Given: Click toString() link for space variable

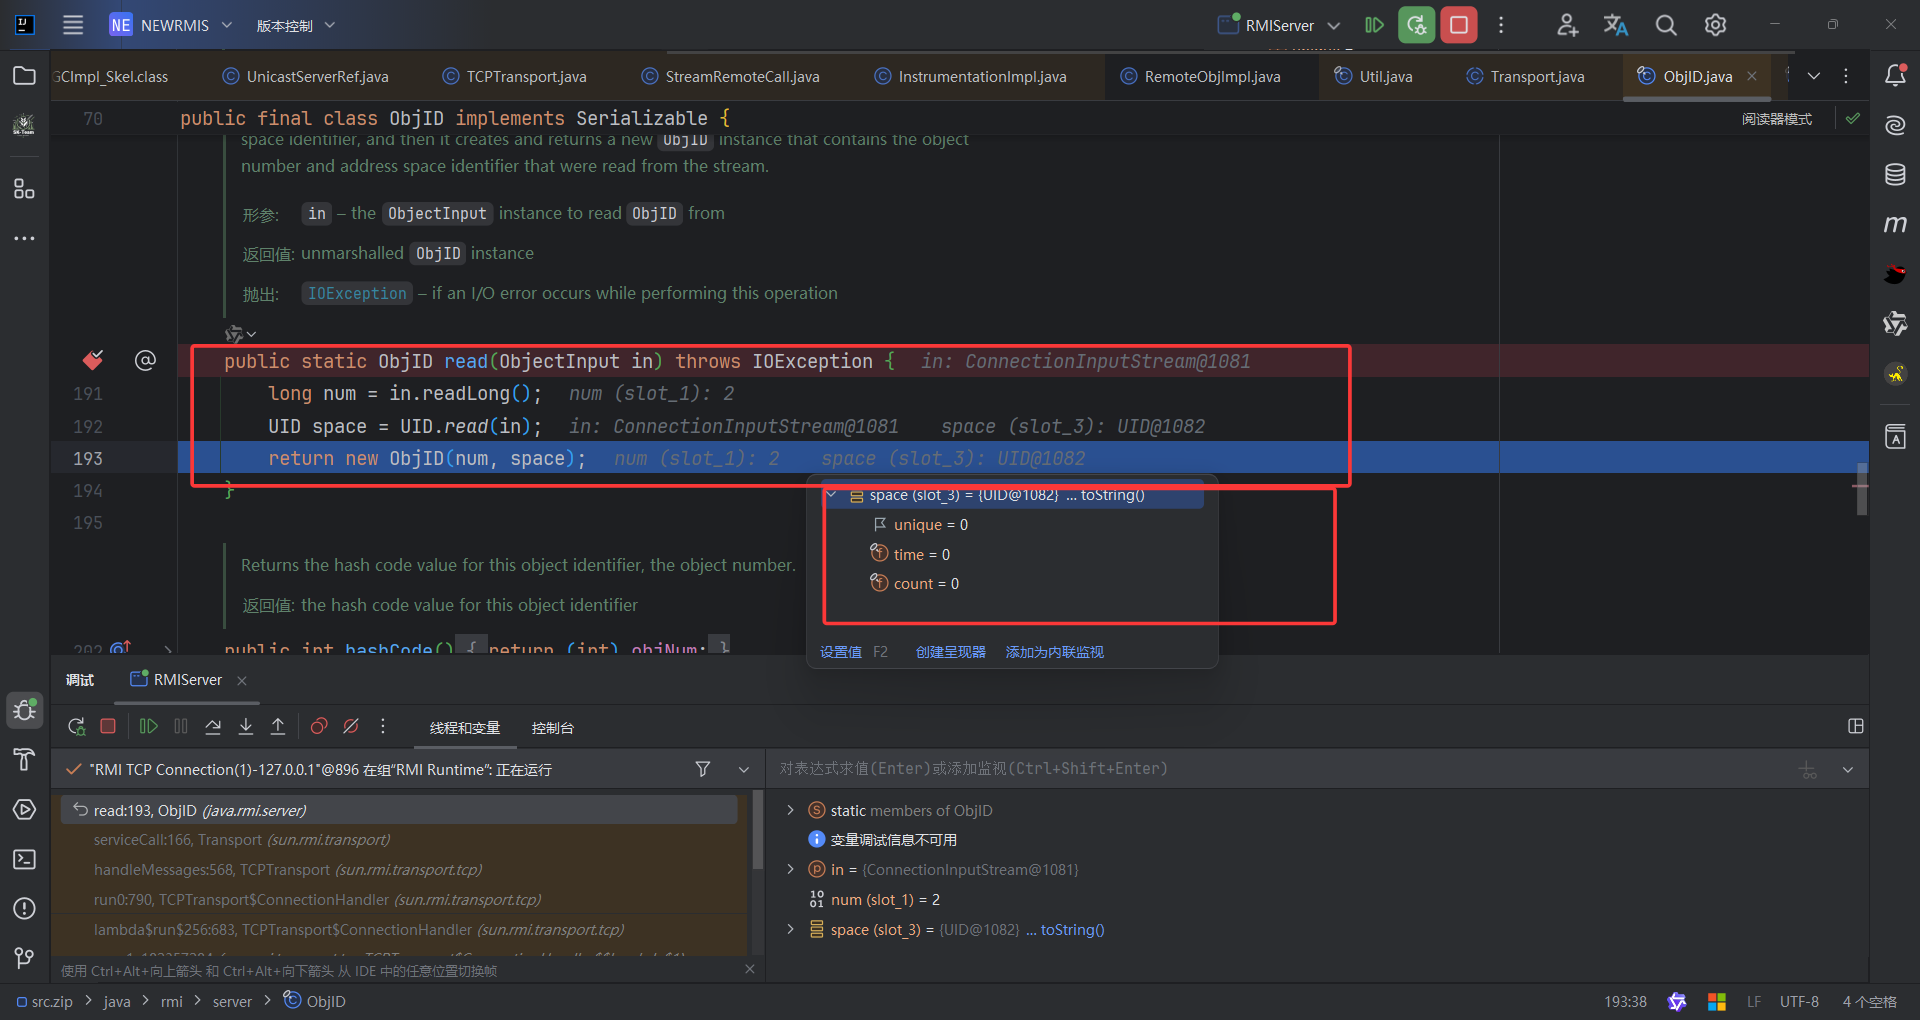Looking at the screenshot, I should [x=1072, y=929].
